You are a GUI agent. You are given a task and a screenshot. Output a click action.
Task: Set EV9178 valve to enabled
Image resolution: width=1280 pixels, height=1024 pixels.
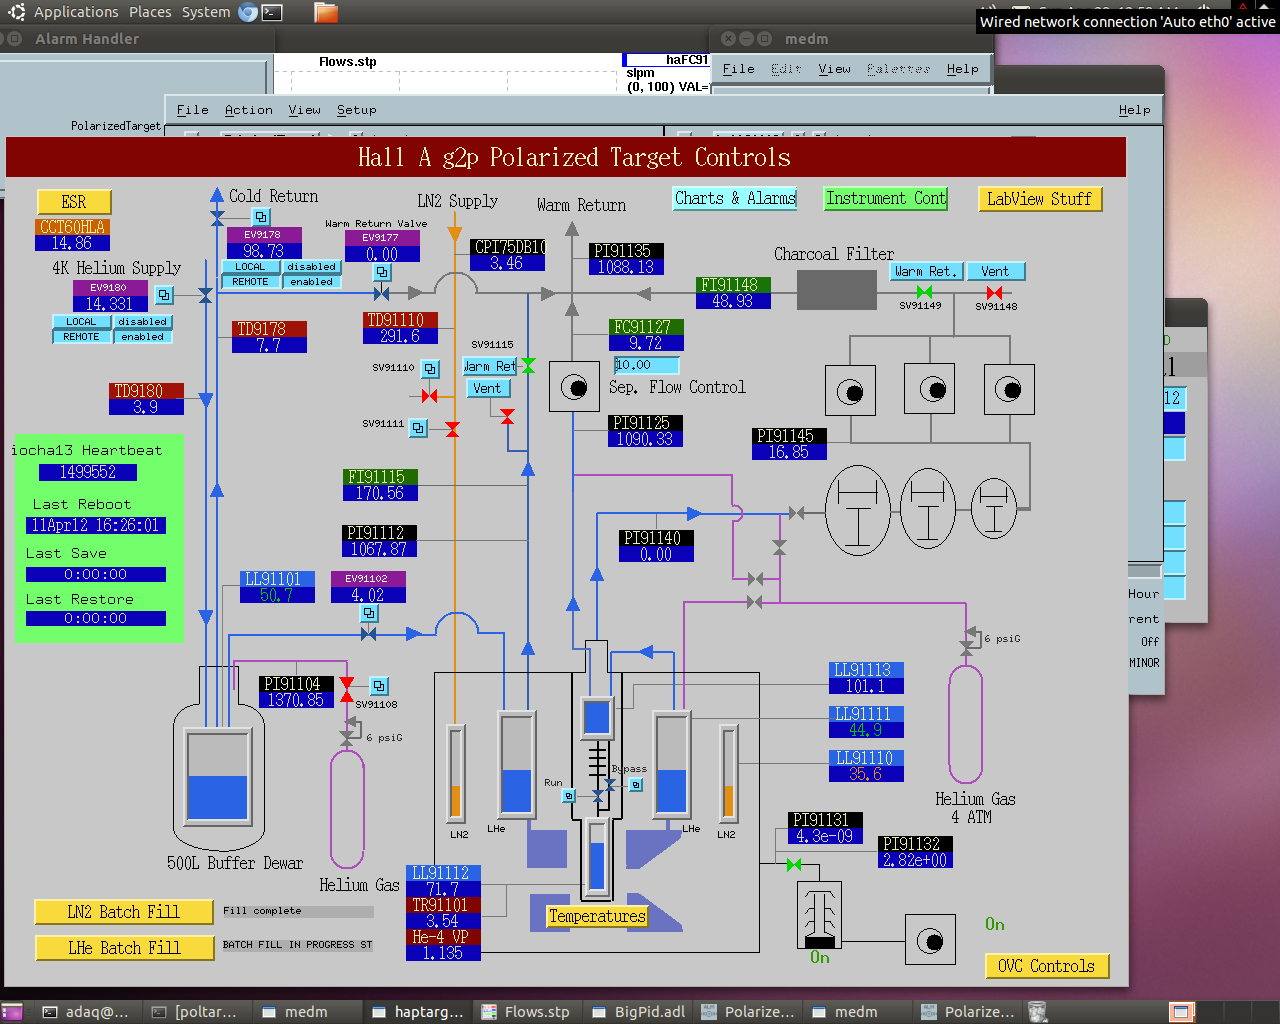tap(311, 282)
